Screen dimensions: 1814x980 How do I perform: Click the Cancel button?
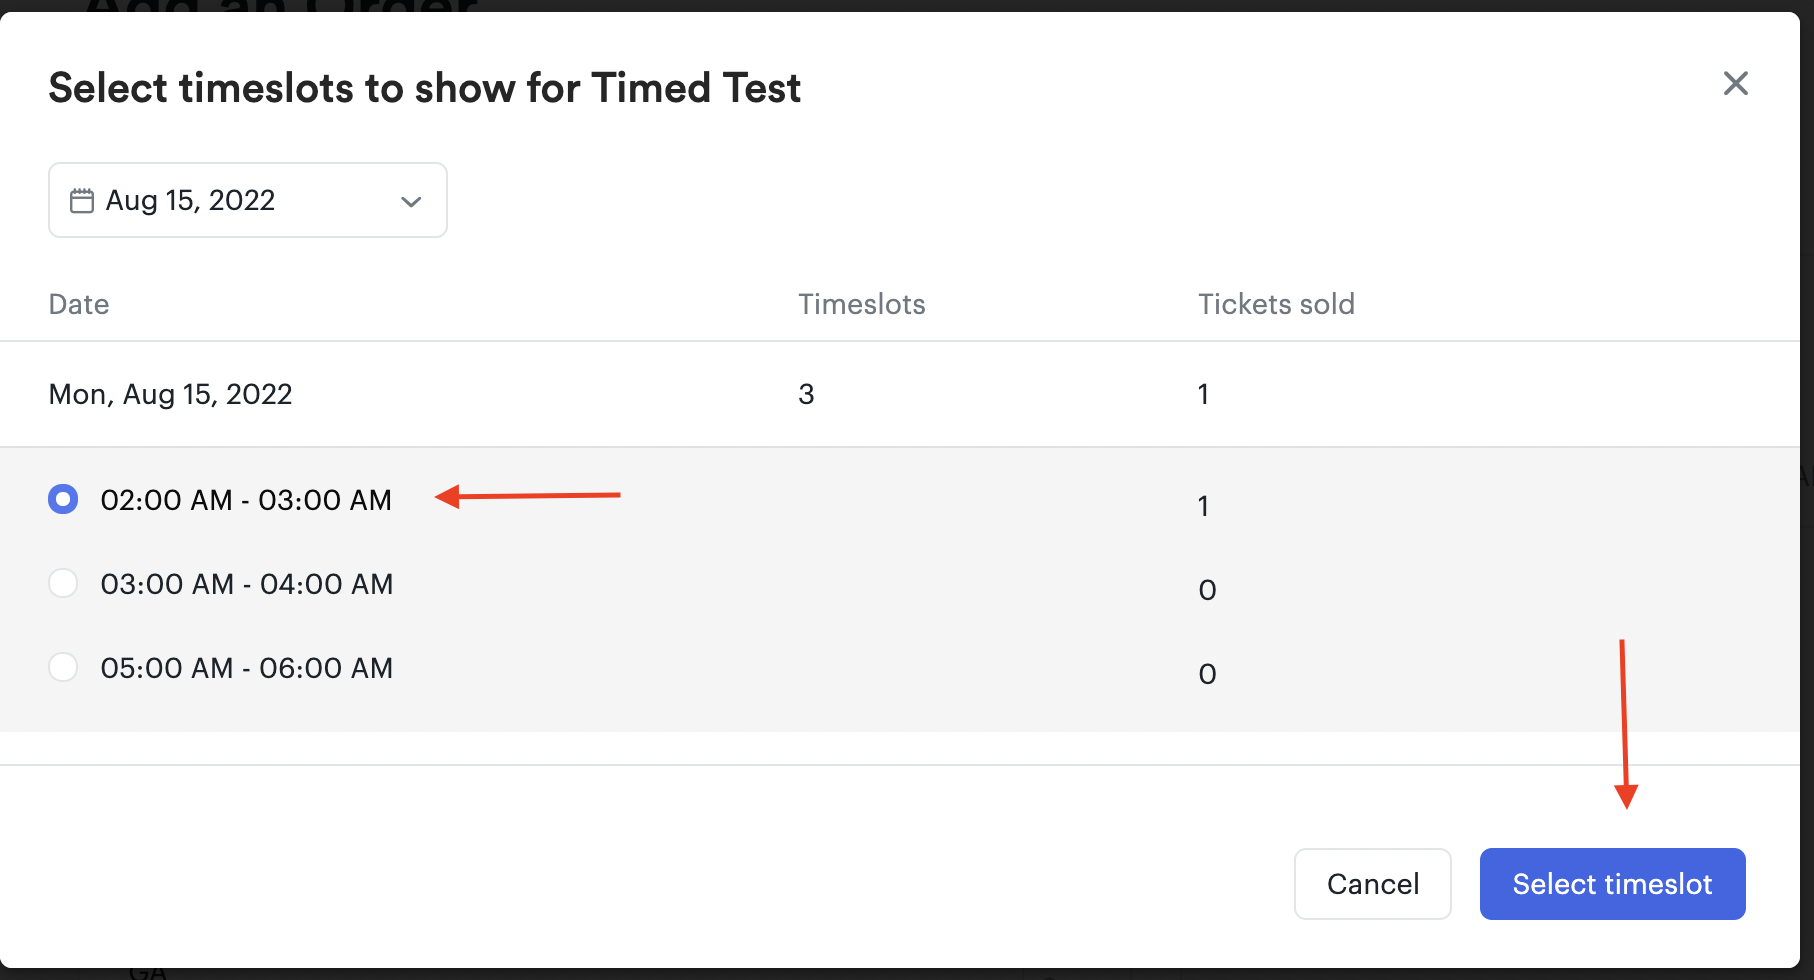pyautogui.click(x=1373, y=884)
